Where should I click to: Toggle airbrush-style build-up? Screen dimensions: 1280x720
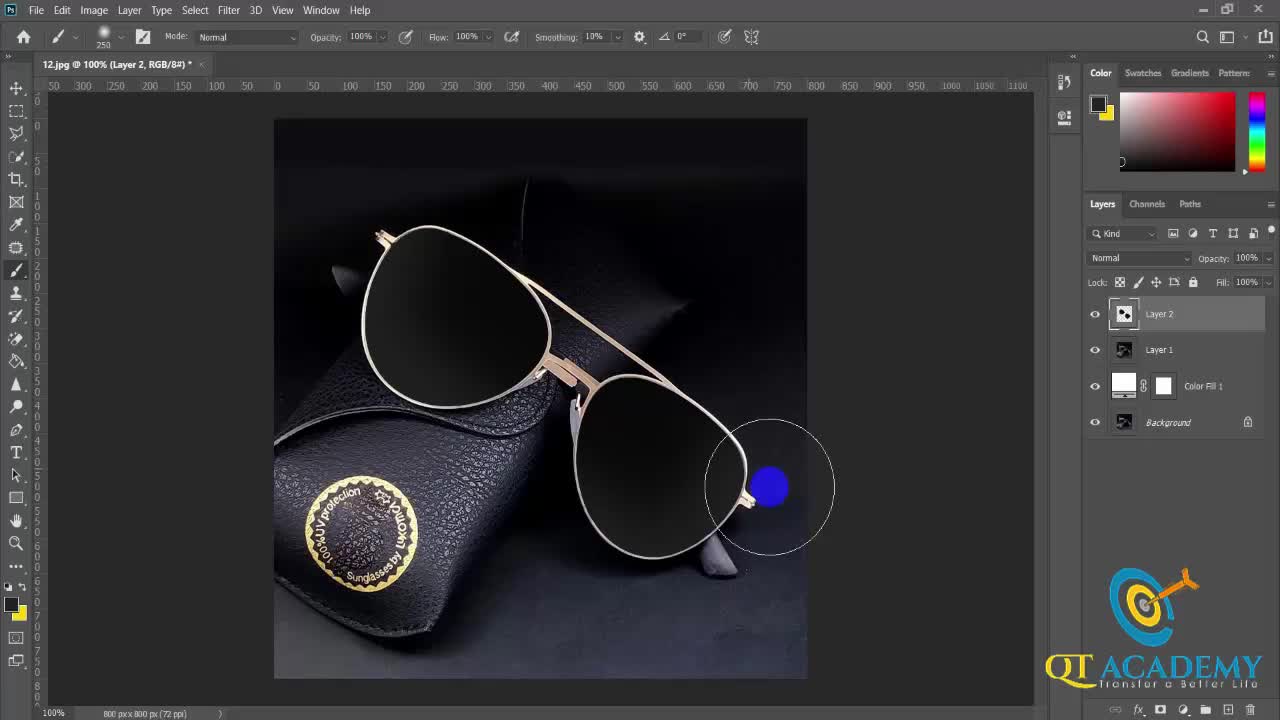point(512,37)
